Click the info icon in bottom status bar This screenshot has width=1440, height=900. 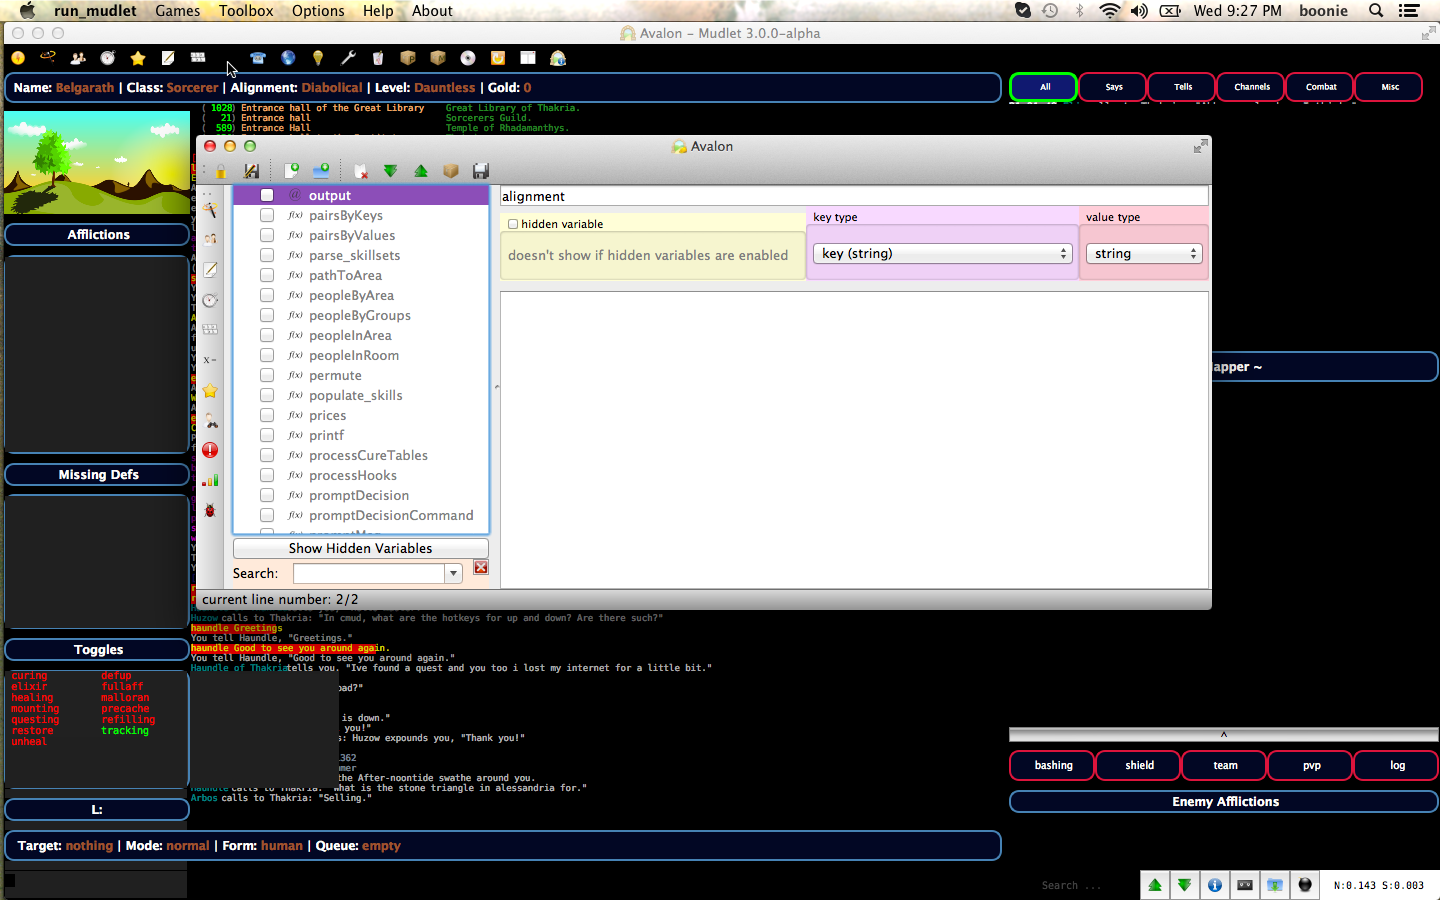point(1214,885)
